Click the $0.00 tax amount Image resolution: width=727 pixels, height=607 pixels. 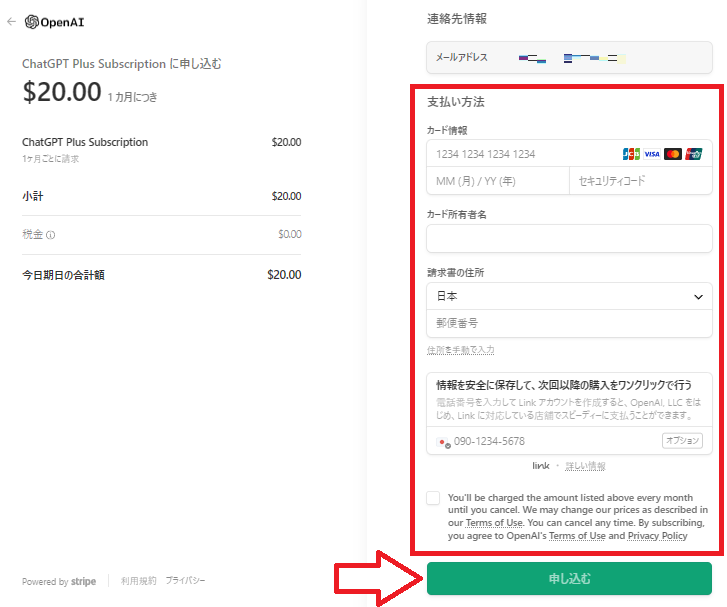[x=290, y=235]
